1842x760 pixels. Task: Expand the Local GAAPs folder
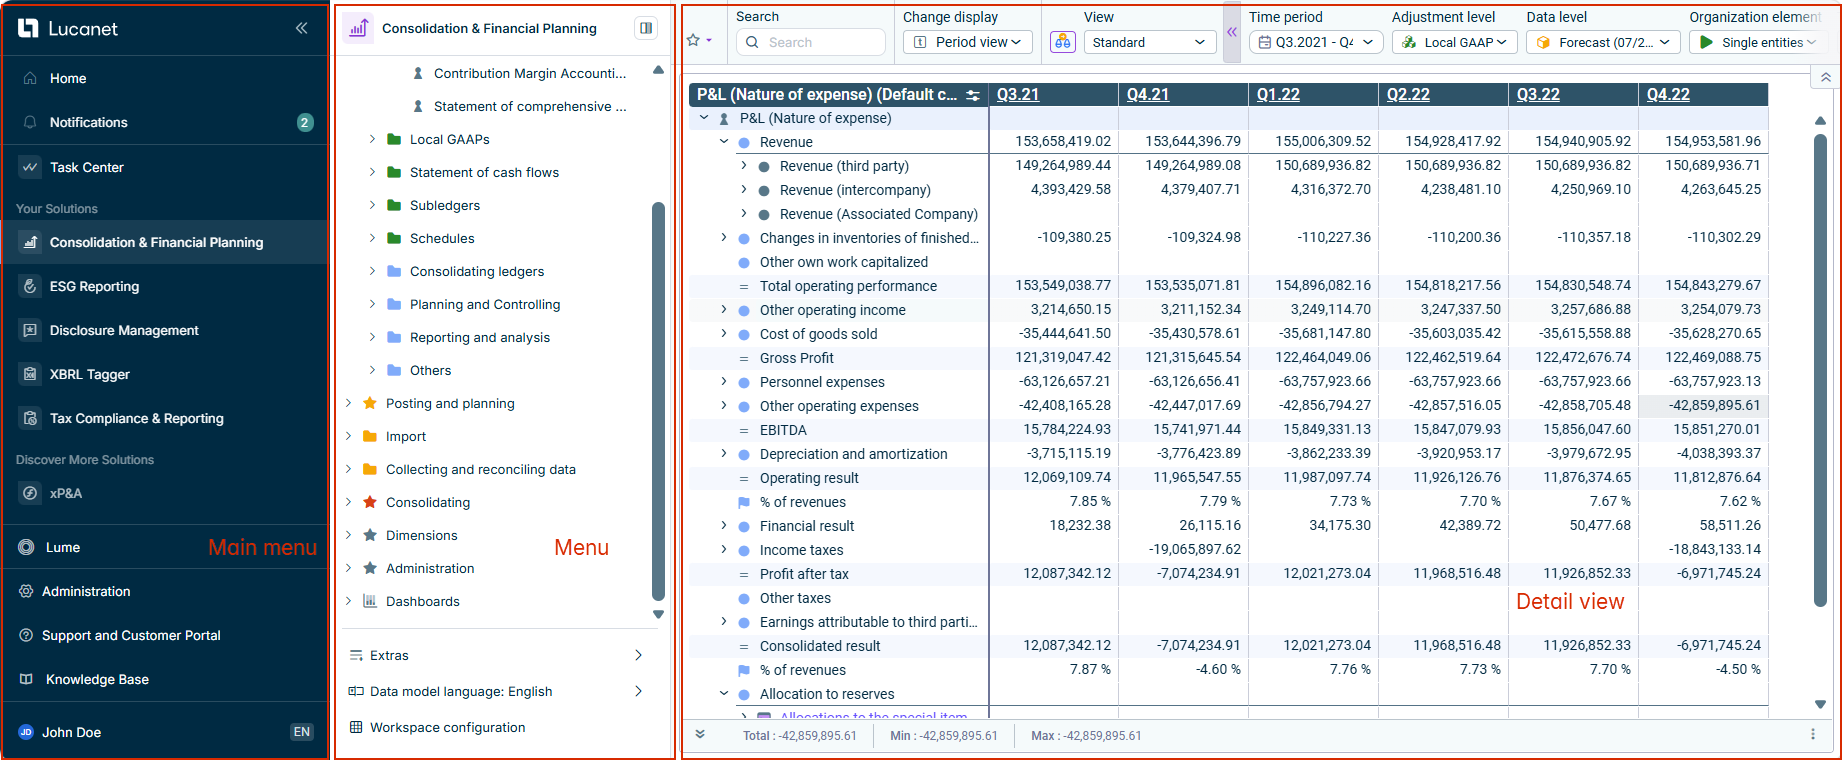(372, 139)
